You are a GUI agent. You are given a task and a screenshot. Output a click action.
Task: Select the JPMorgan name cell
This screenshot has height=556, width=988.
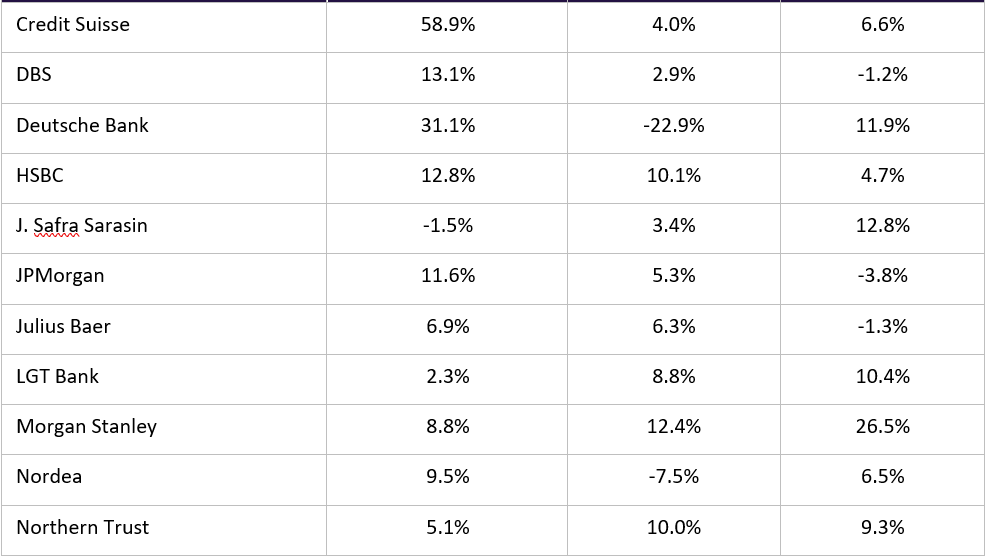tap(60, 276)
